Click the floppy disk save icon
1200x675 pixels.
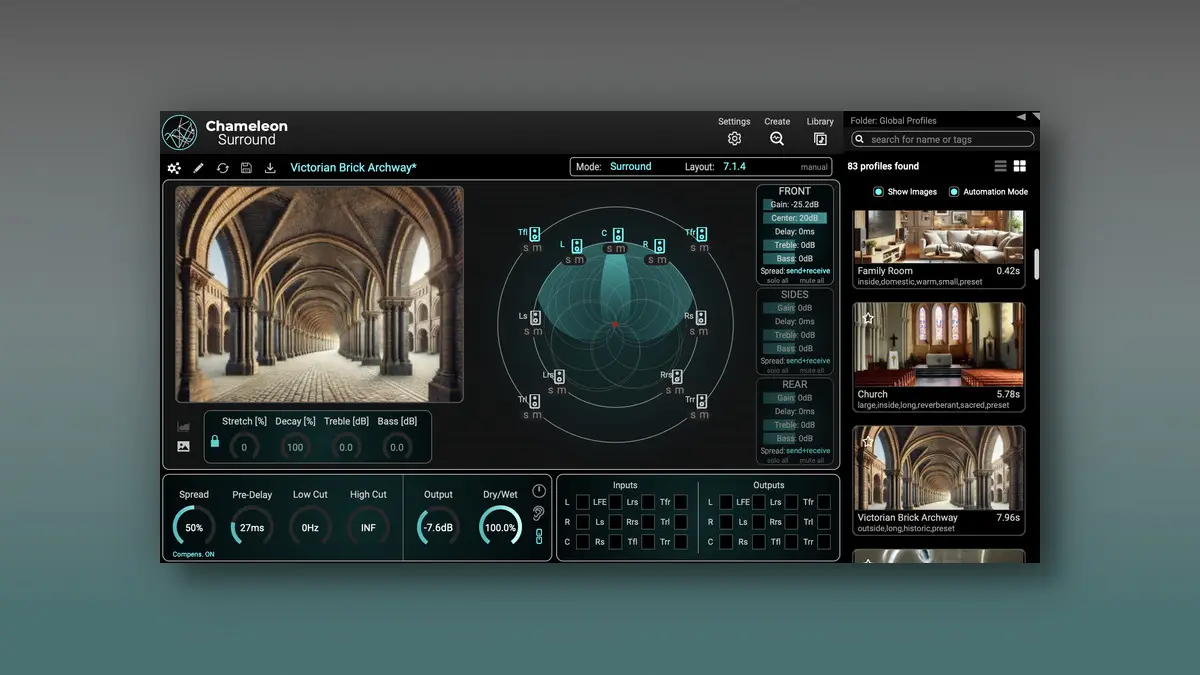coord(246,168)
